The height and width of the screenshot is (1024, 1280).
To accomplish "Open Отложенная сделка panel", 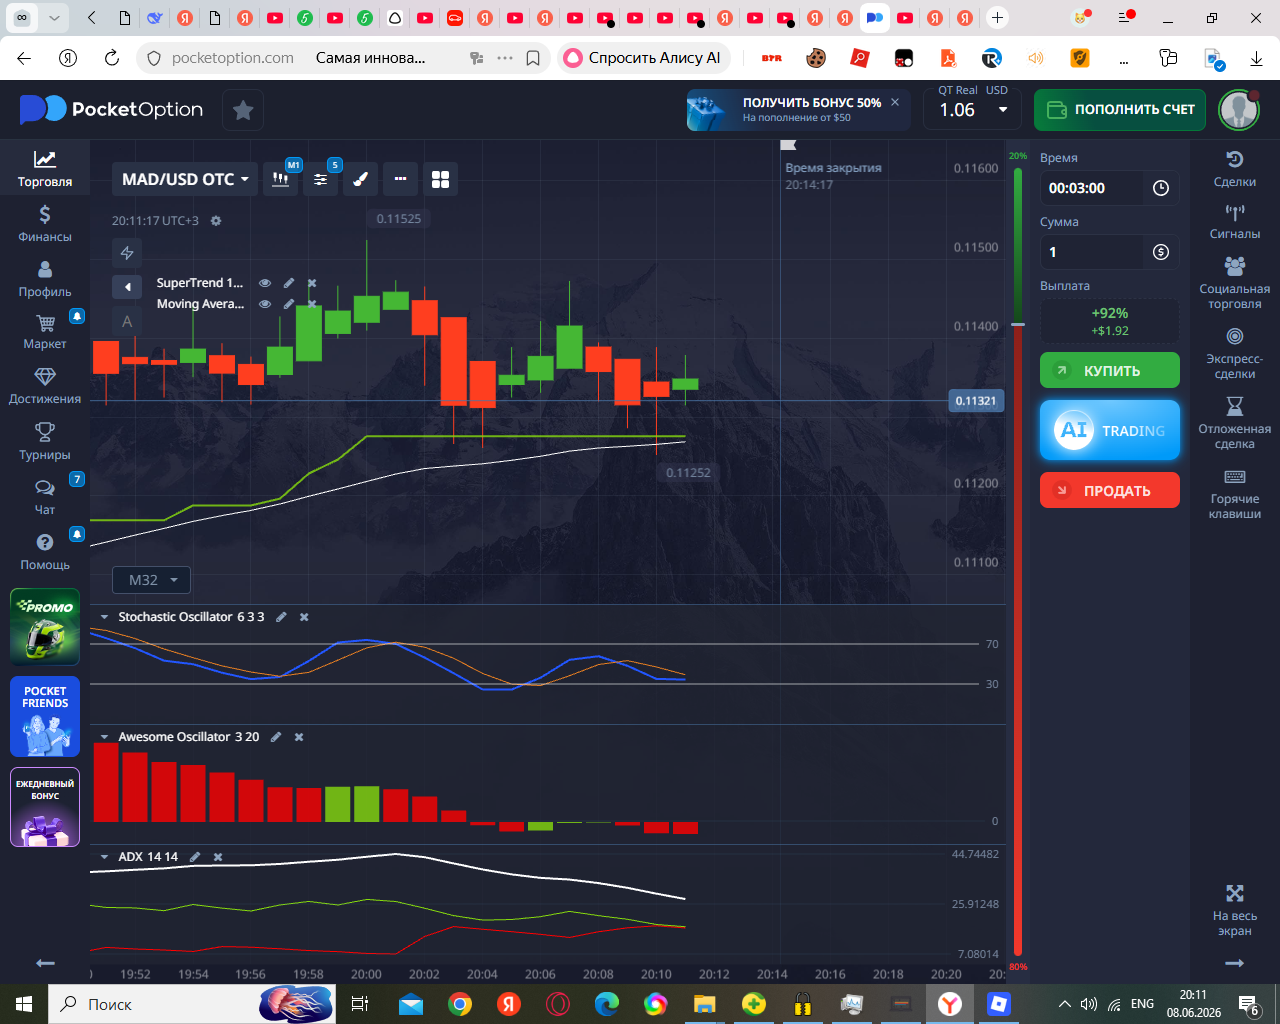I will click(1235, 423).
